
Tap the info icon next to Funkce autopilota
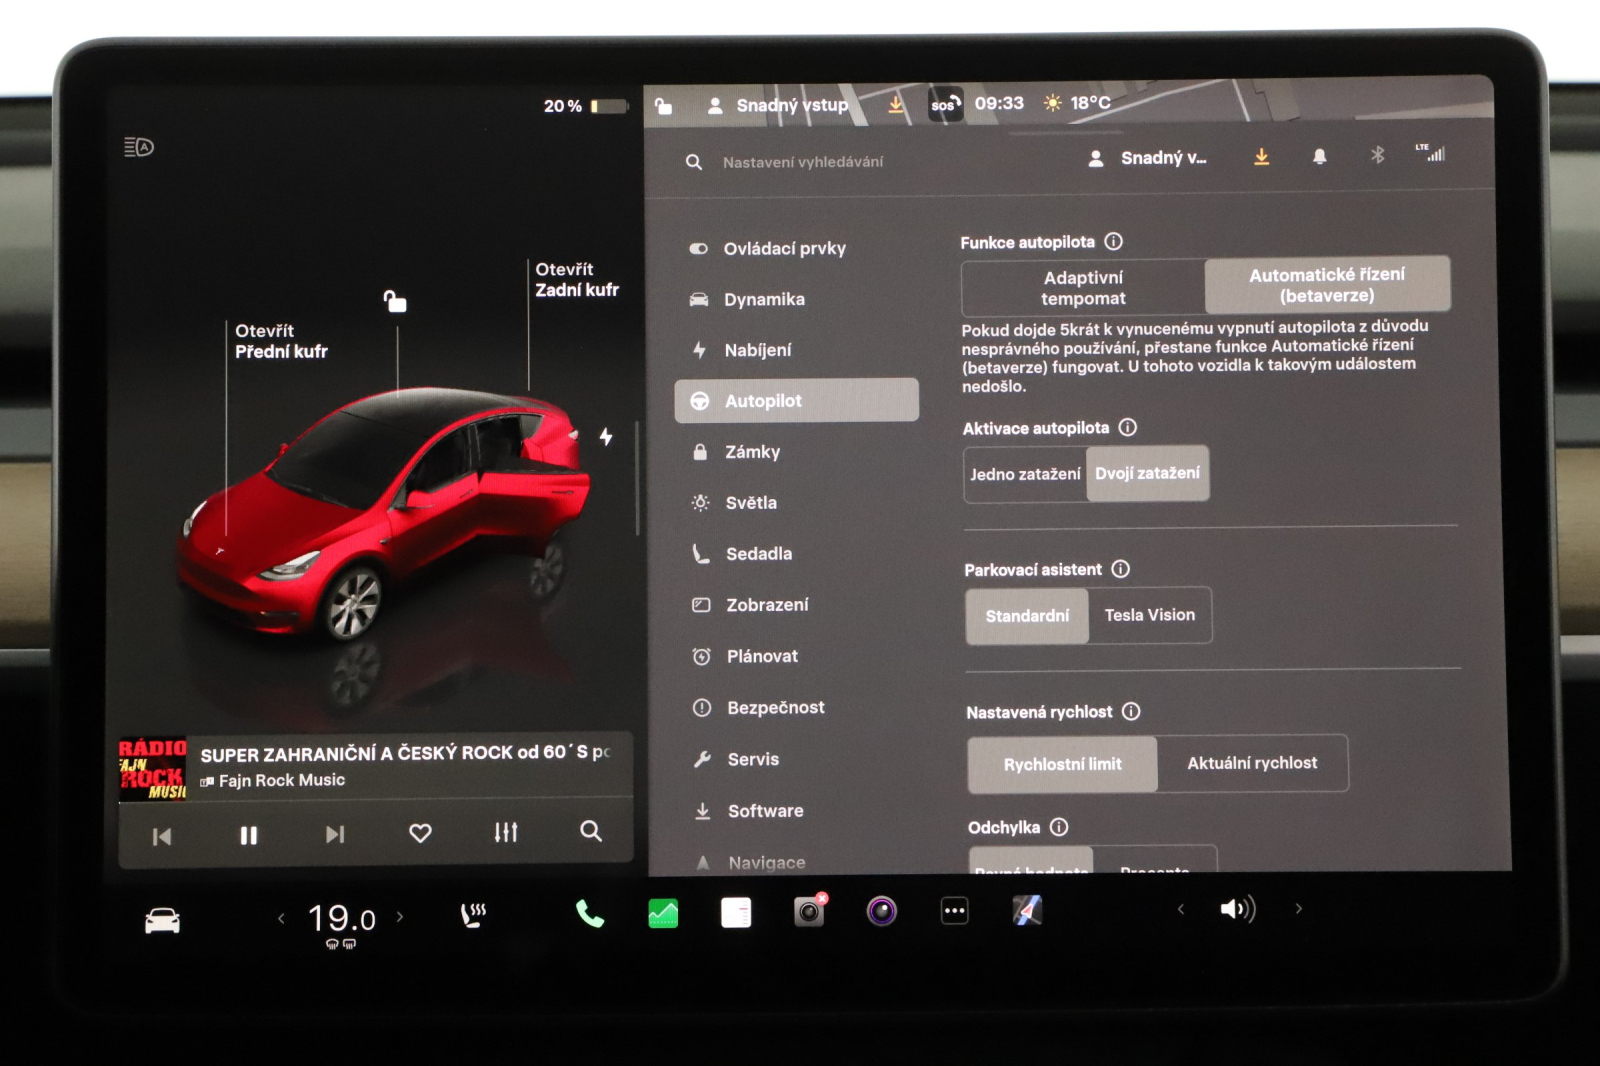tap(1114, 241)
